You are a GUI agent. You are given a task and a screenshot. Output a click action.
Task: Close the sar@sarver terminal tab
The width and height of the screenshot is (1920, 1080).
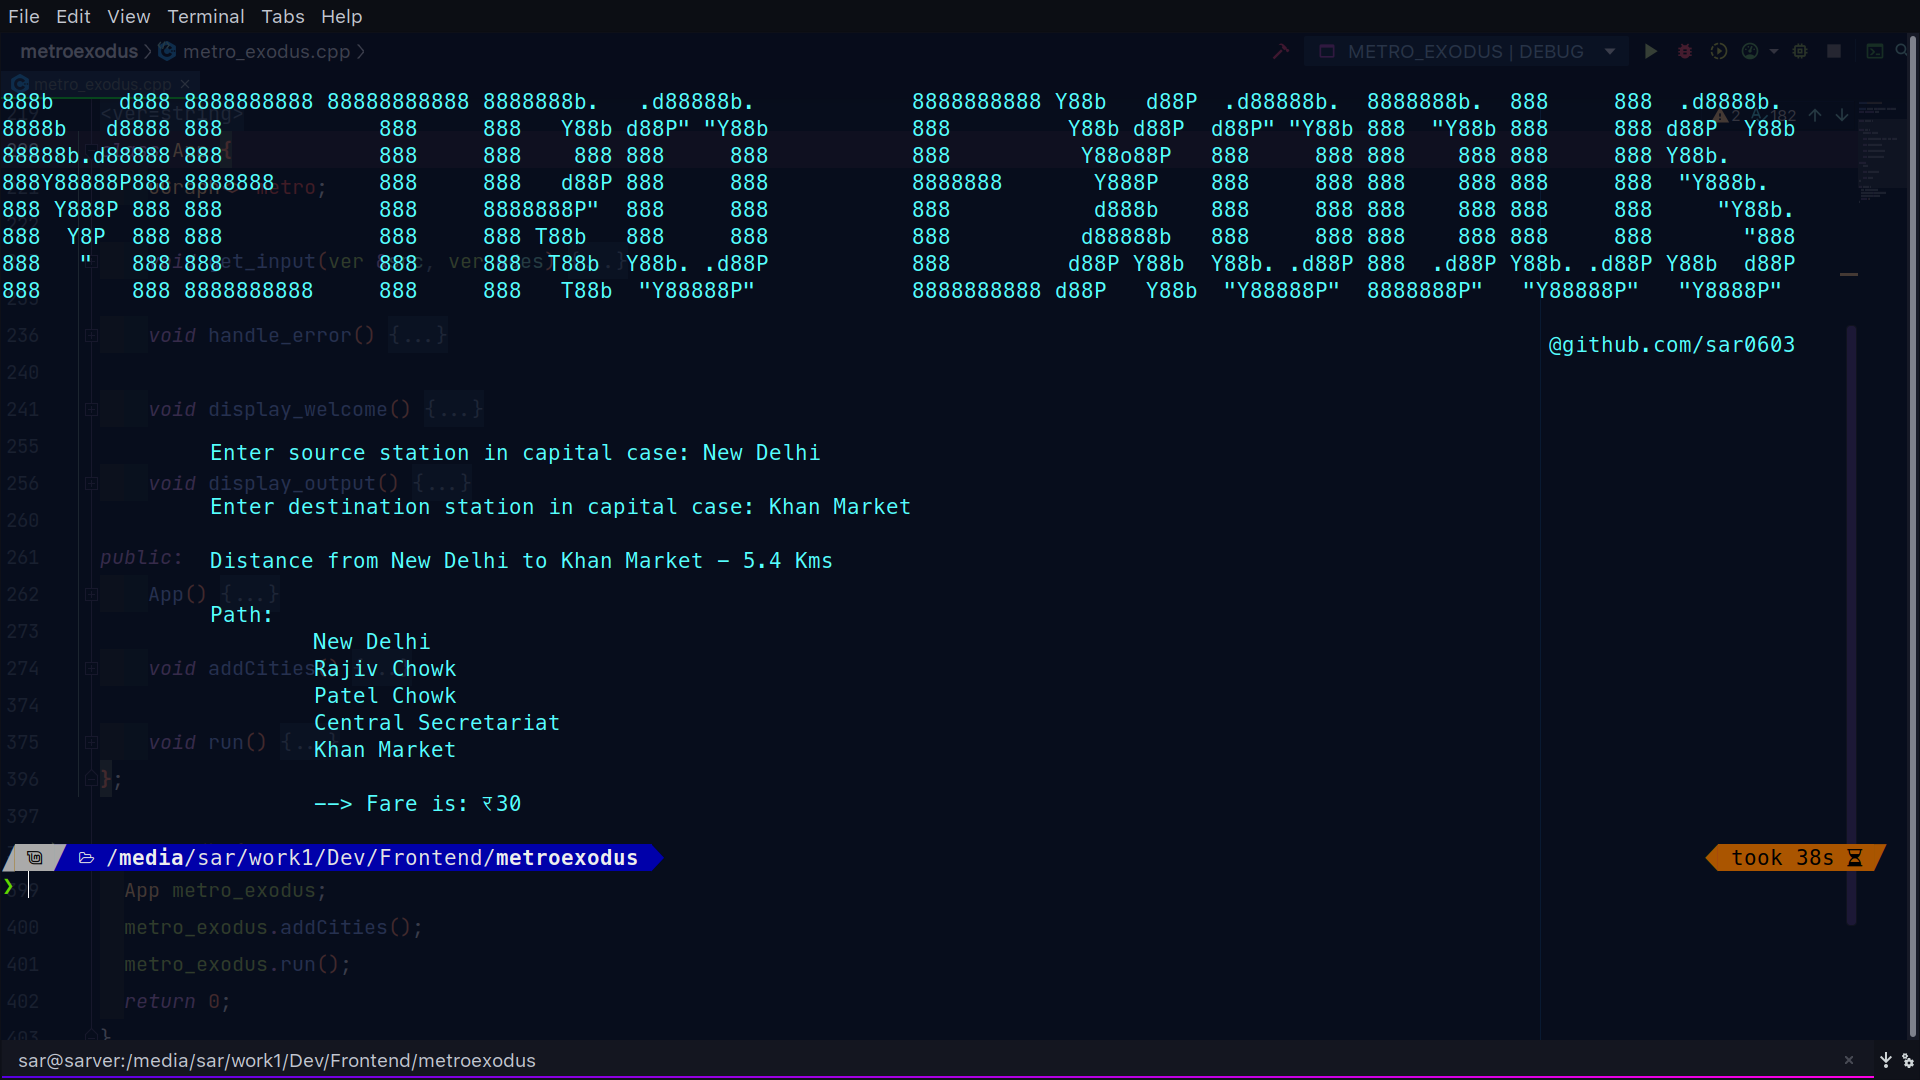pyautogui.click(x=1849, y=1060)
